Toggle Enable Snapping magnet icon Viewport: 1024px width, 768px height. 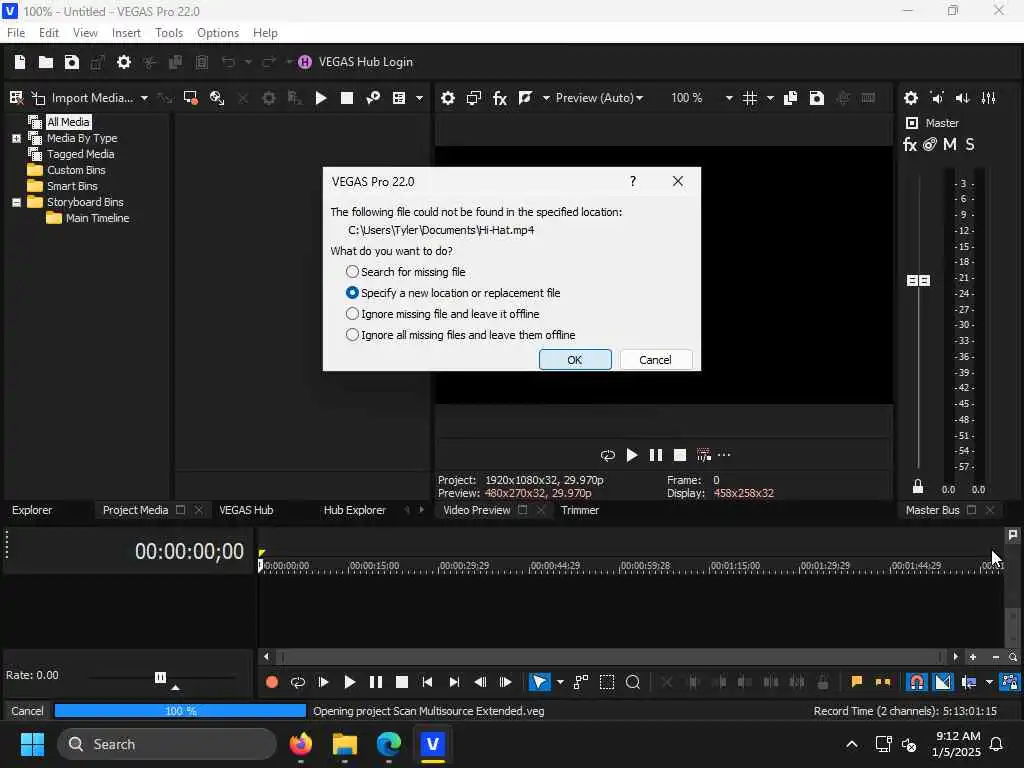coord(917,682)
